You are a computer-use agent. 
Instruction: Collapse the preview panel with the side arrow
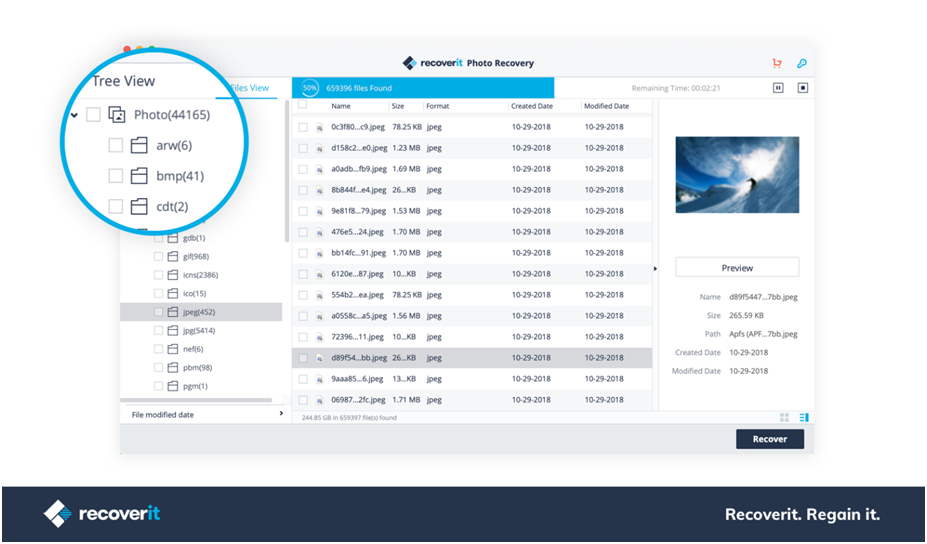click(656, 268)
